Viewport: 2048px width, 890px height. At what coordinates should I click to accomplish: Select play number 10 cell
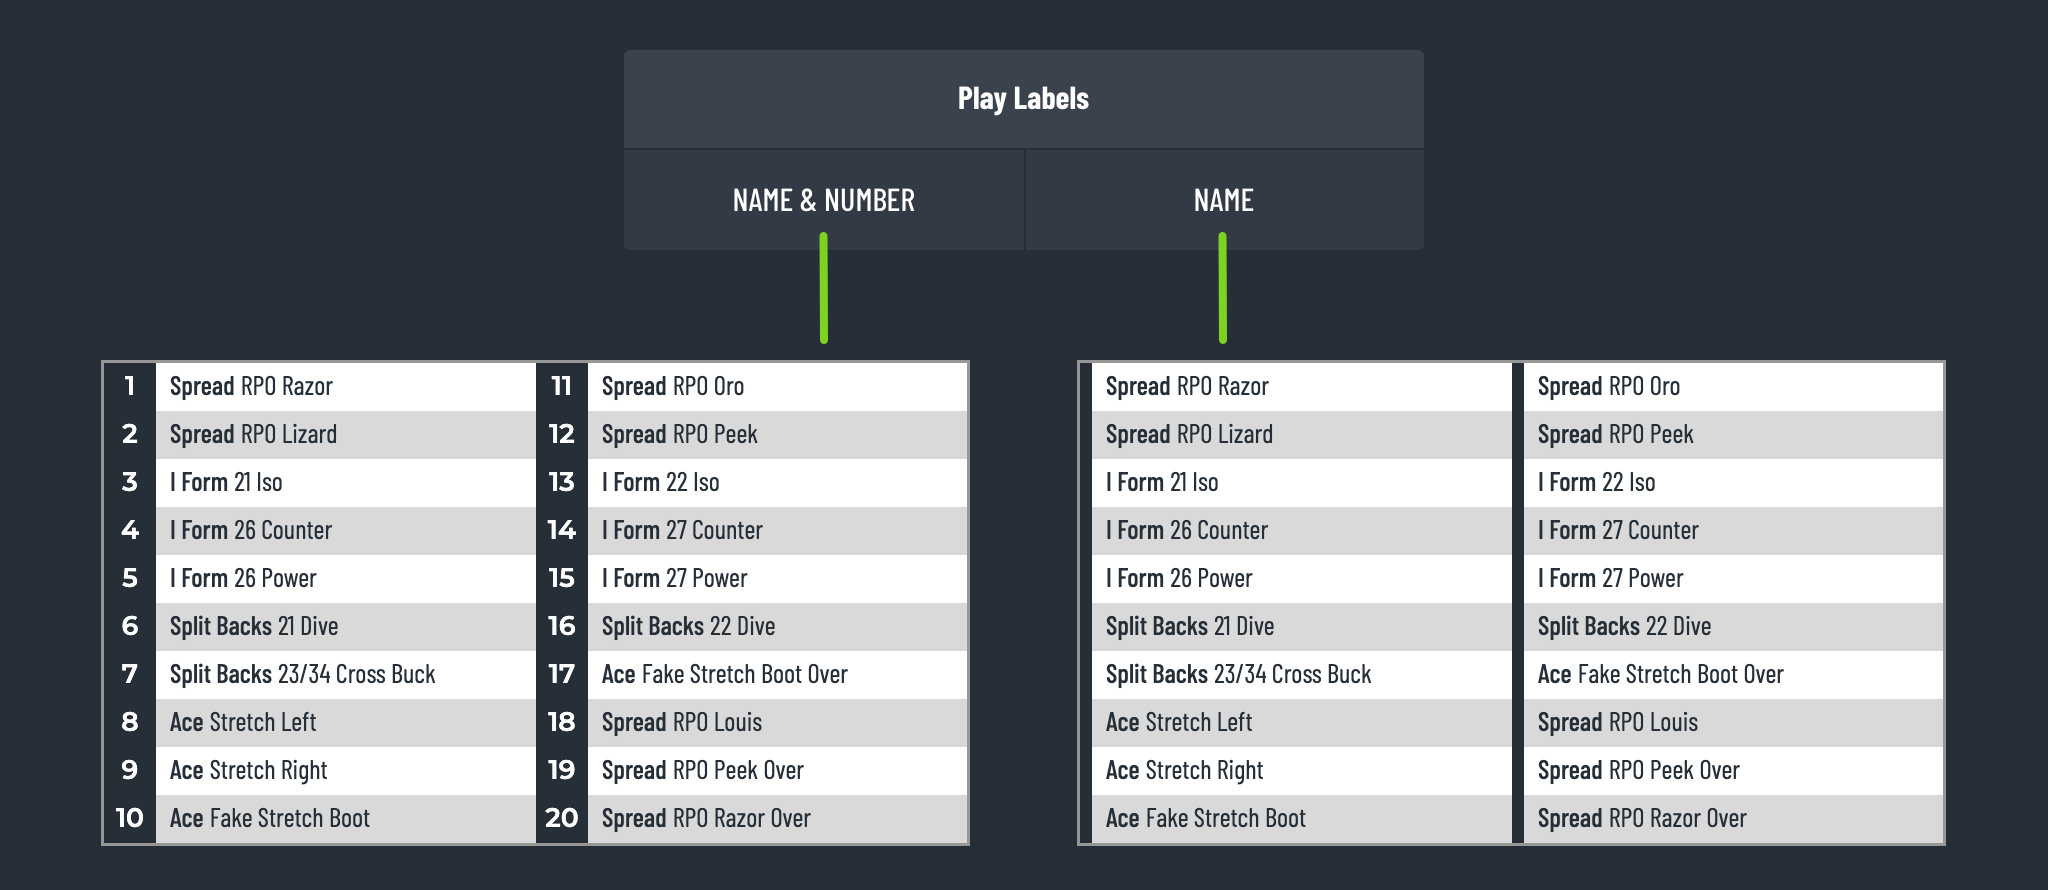coord(130,818)
